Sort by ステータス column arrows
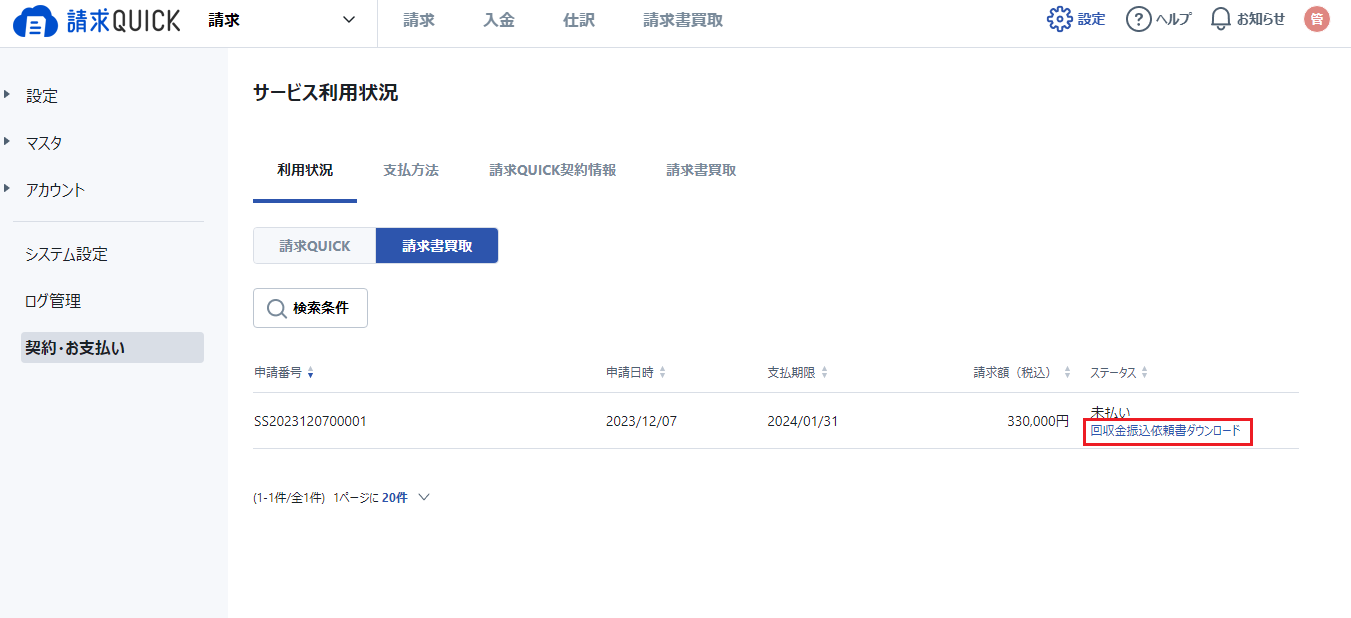1351x618 pixels. click(x=1145, y=373)
